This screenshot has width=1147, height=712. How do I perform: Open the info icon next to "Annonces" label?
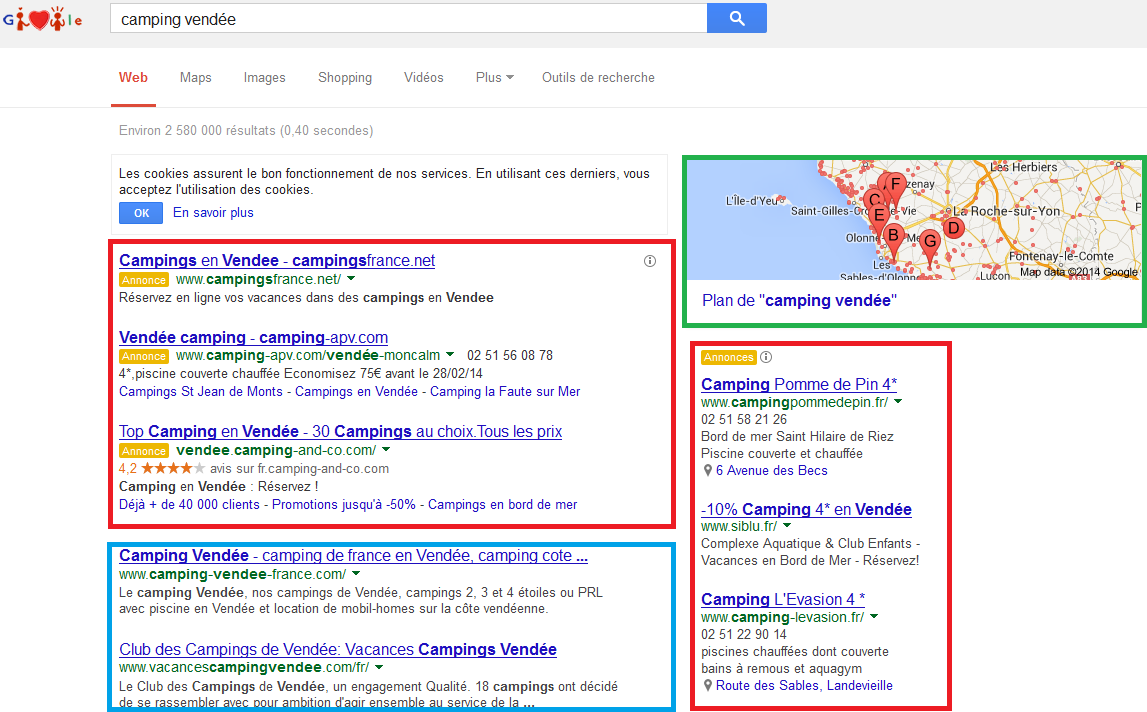(x=765, y=356)
